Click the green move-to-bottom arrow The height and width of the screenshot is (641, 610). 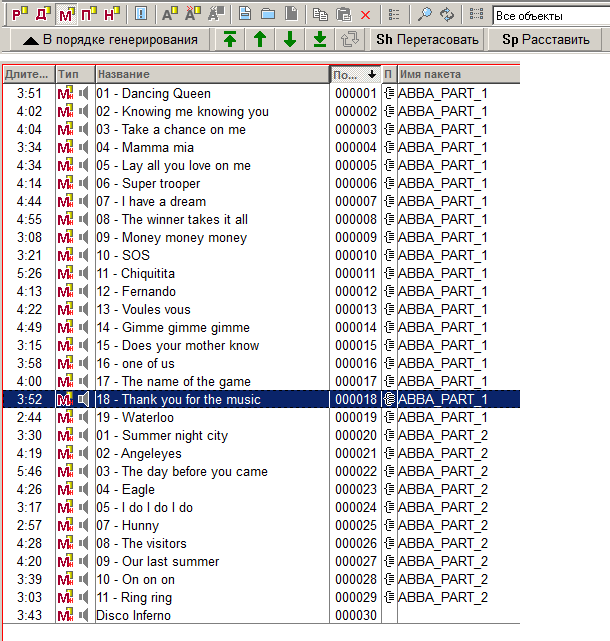pyautogui.click(x=320, y=40)
